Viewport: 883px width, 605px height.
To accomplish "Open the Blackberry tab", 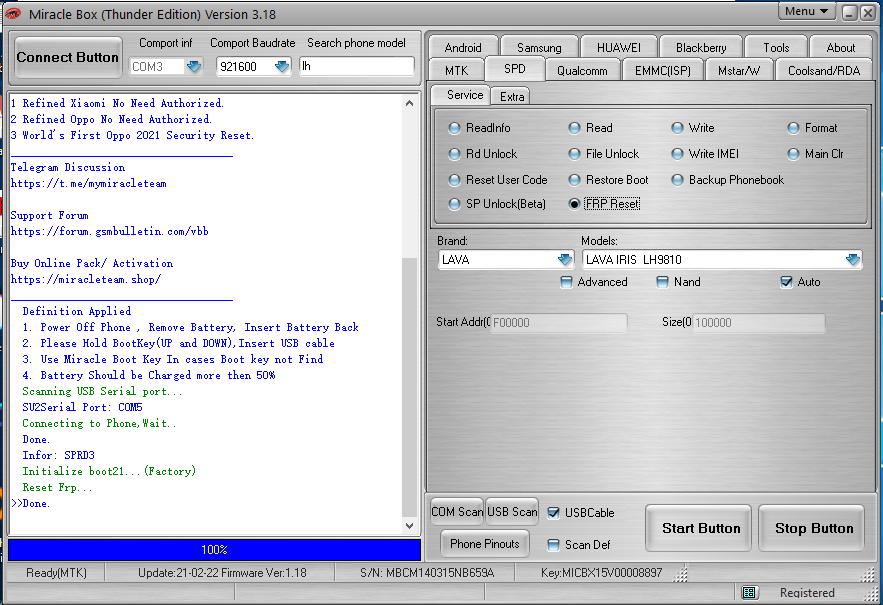I will point(701,47).
